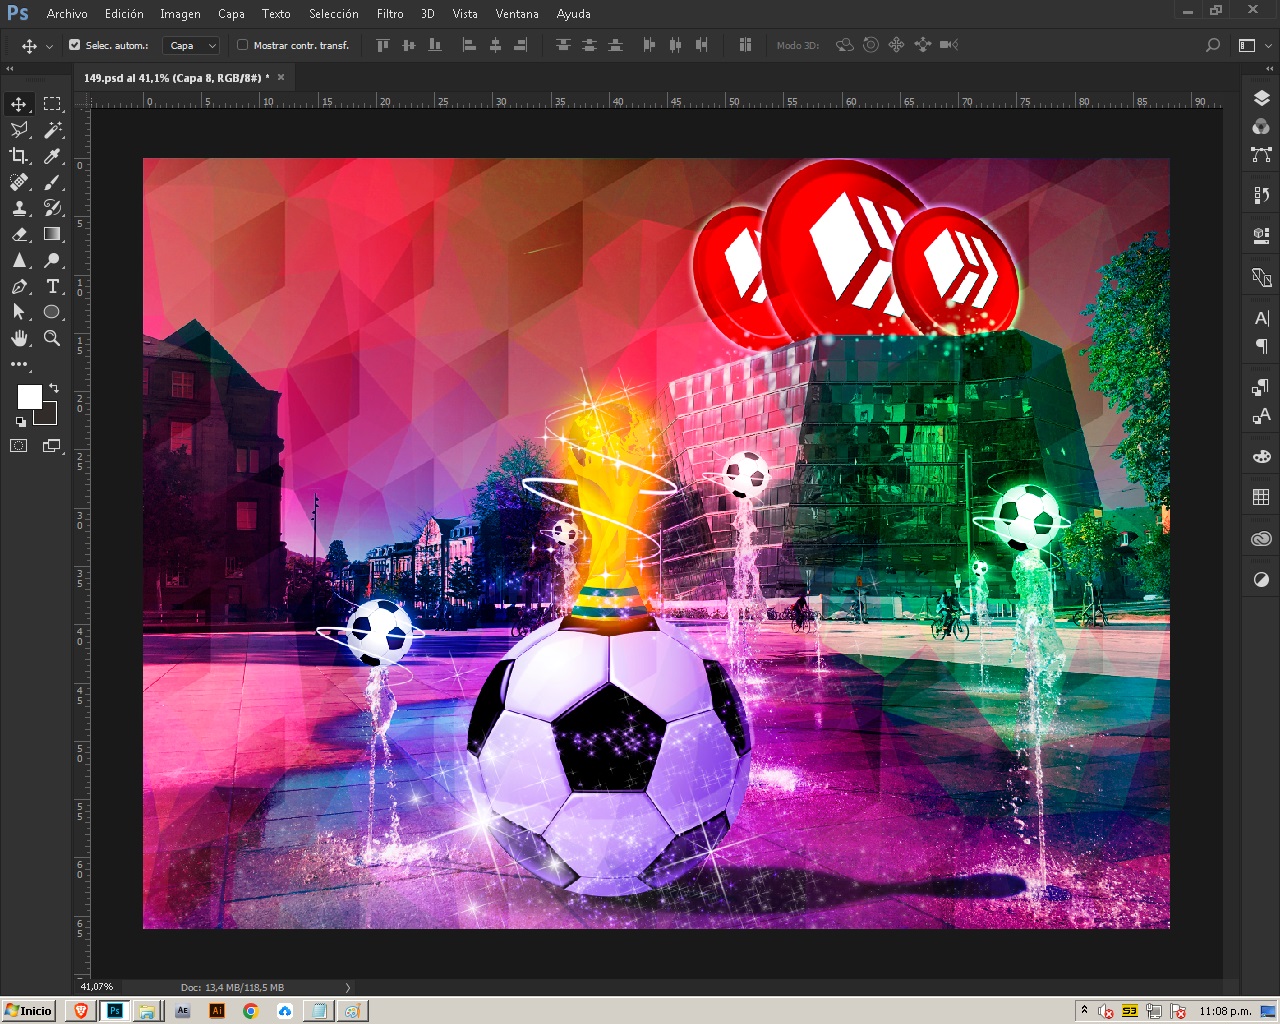Select the Eraser tool
Viewport: 1280px width, 1024px height.
(x=19, y=234)
